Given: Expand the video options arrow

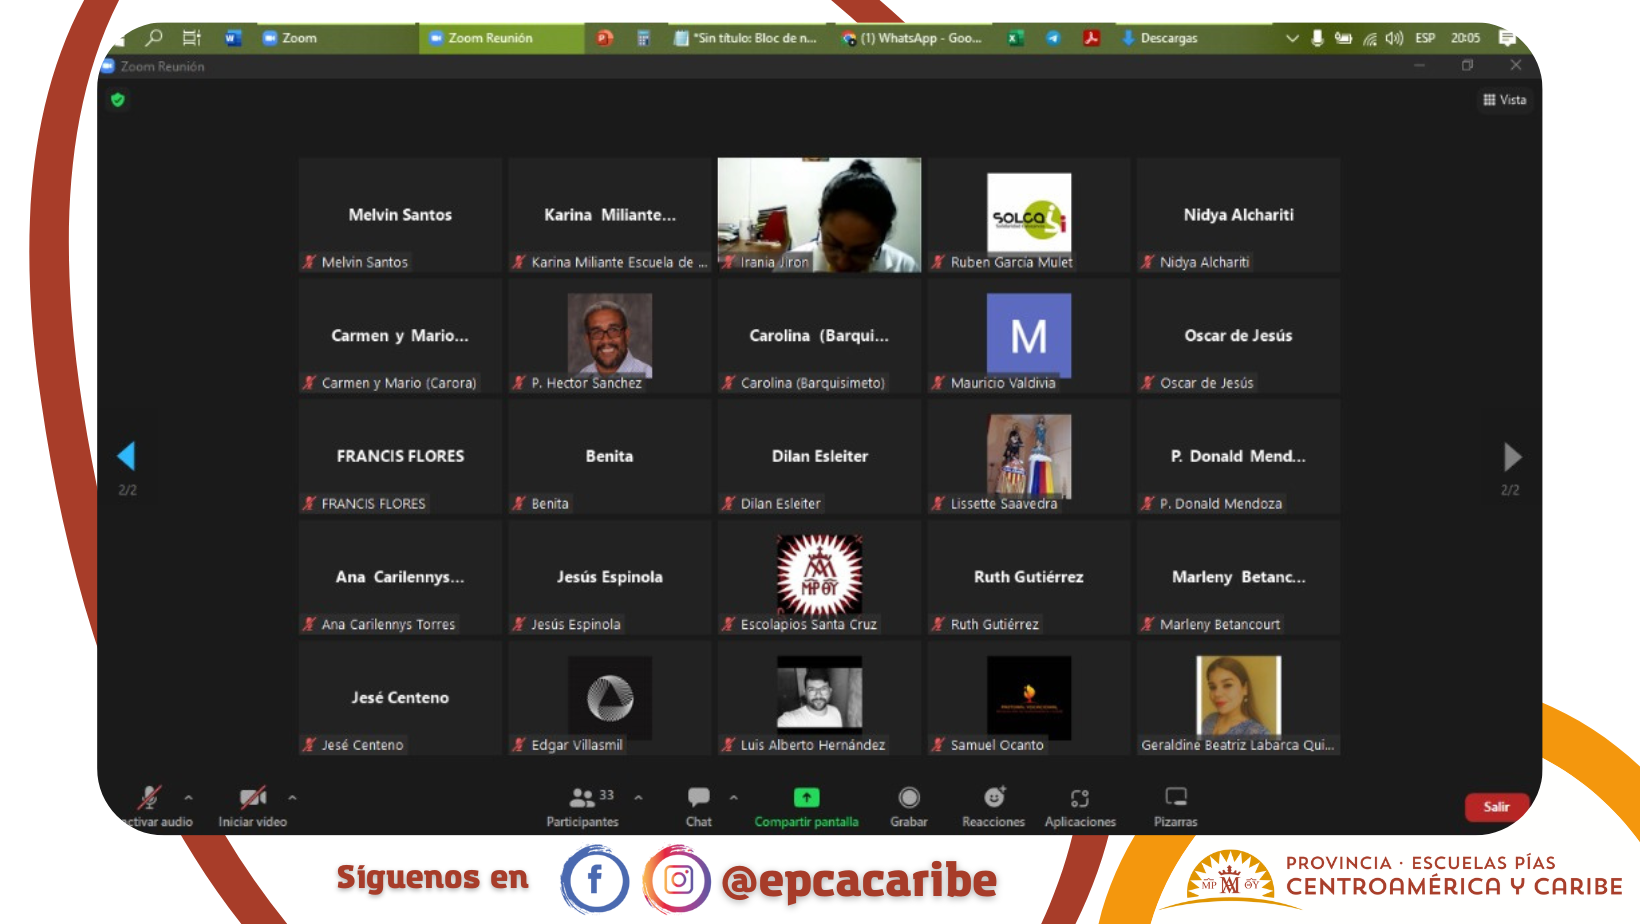Looking at the screenshot, I should coord(292,798).
